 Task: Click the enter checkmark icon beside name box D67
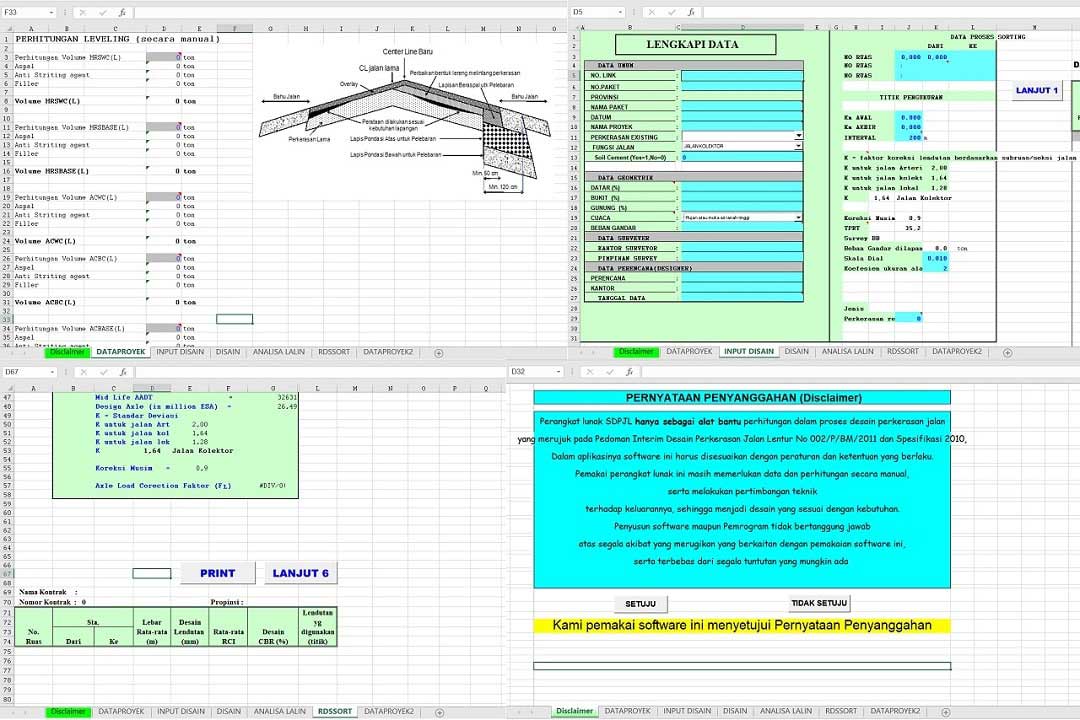click(103, 372)
